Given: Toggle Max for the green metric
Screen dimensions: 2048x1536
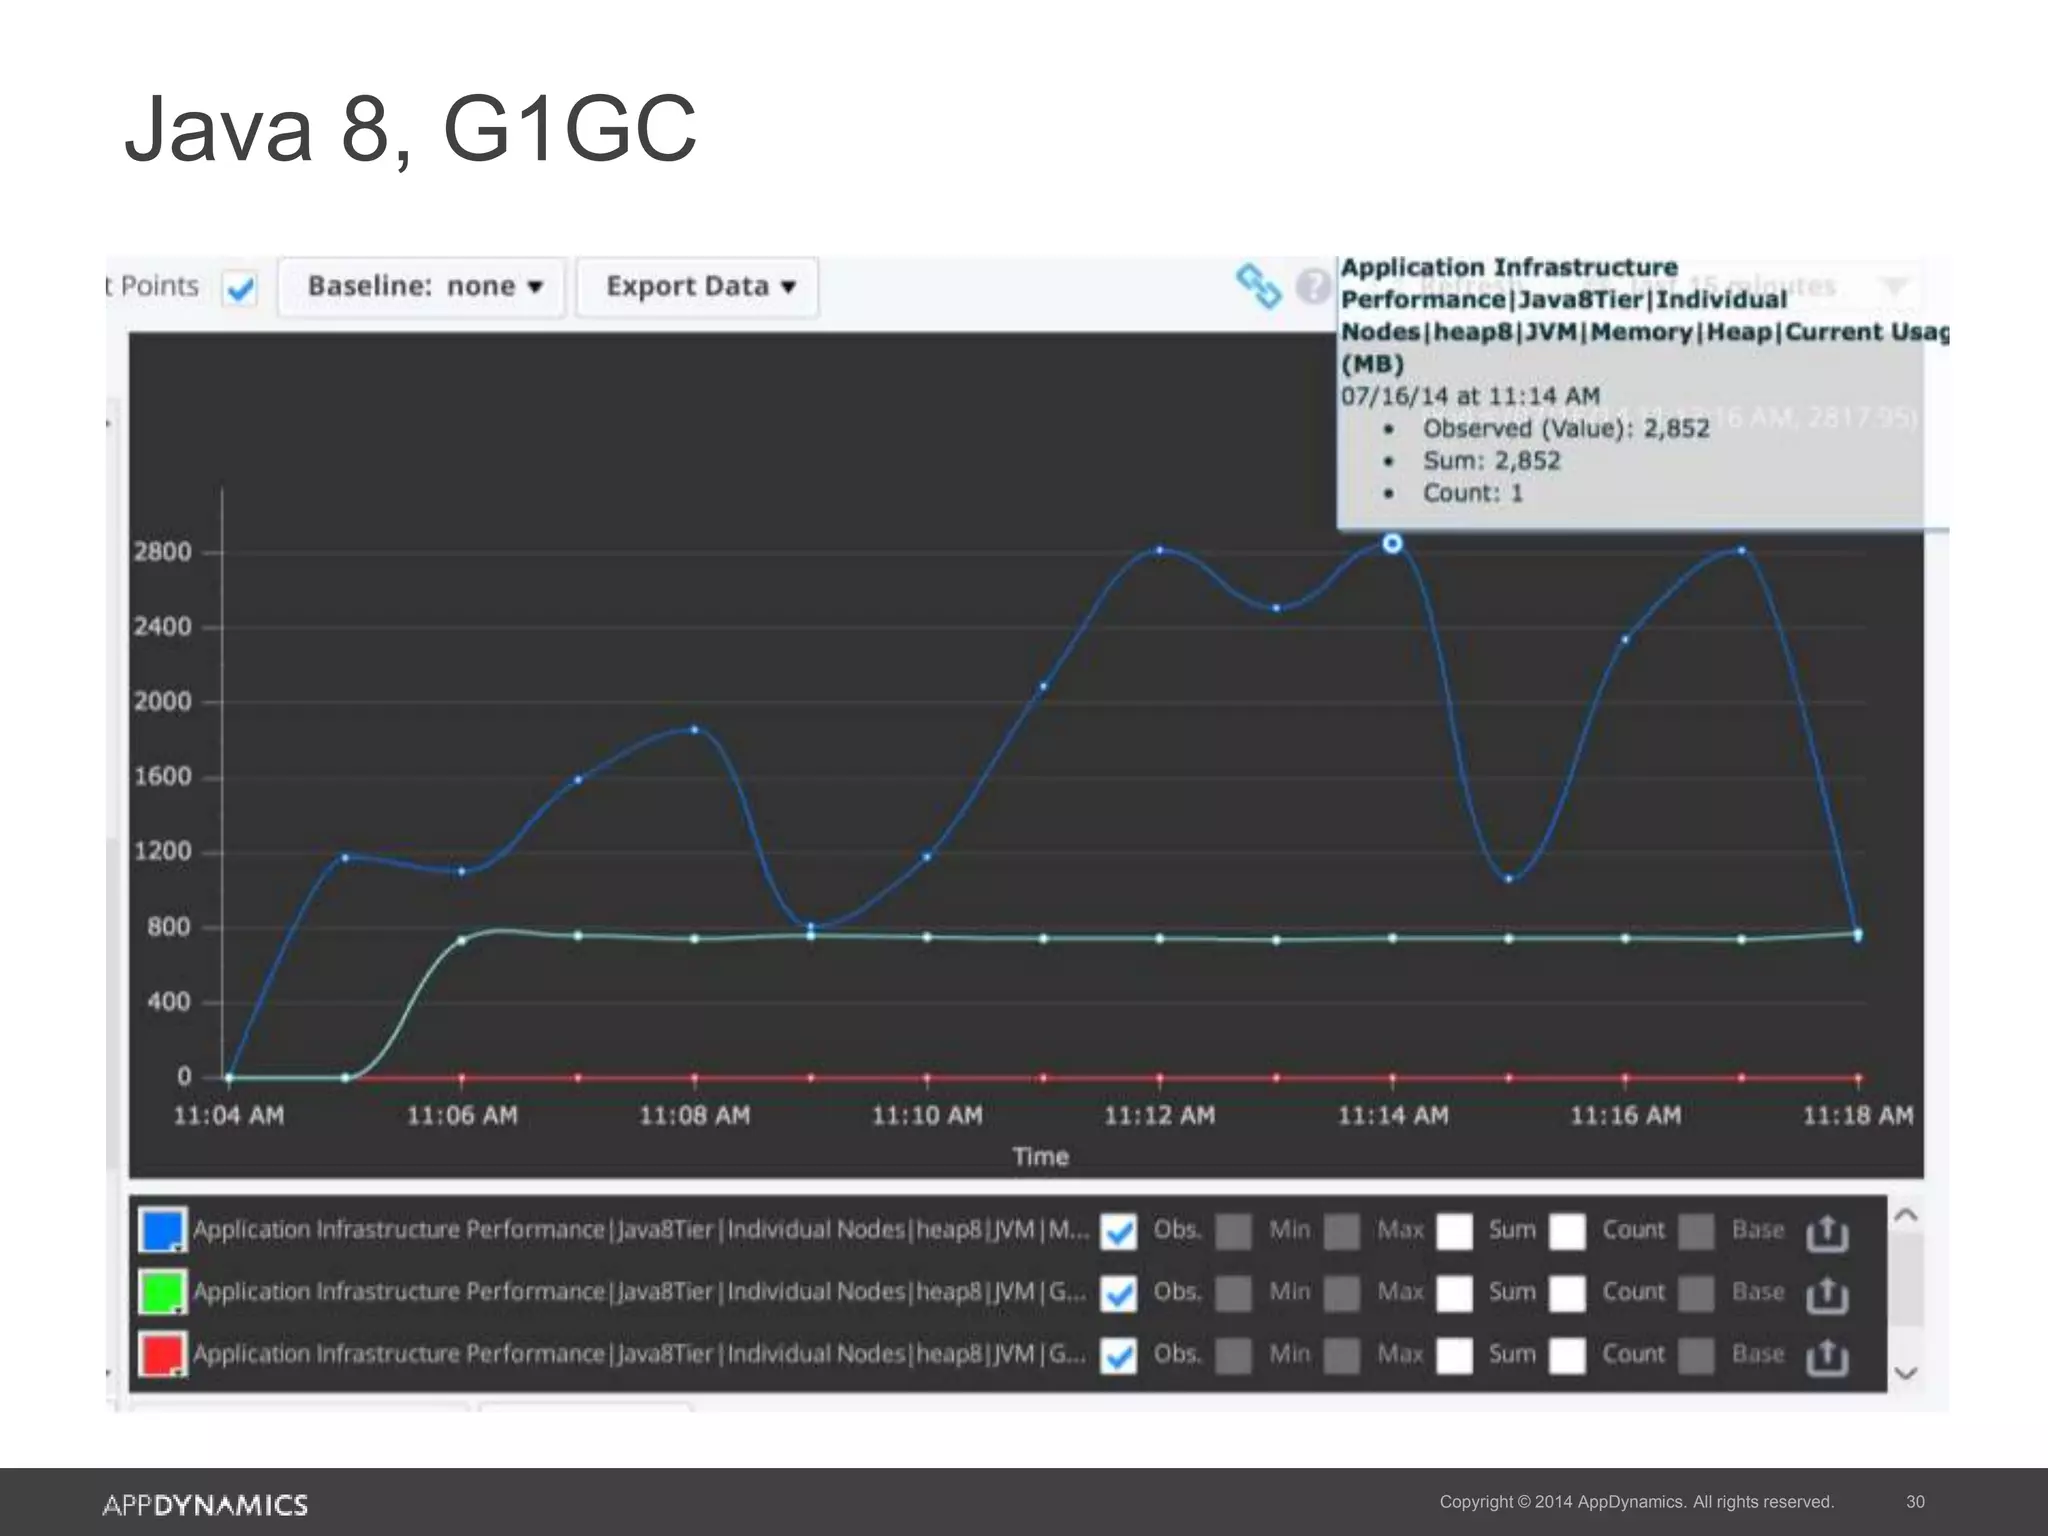Looking at the screenshot, I should 1342,1293.
